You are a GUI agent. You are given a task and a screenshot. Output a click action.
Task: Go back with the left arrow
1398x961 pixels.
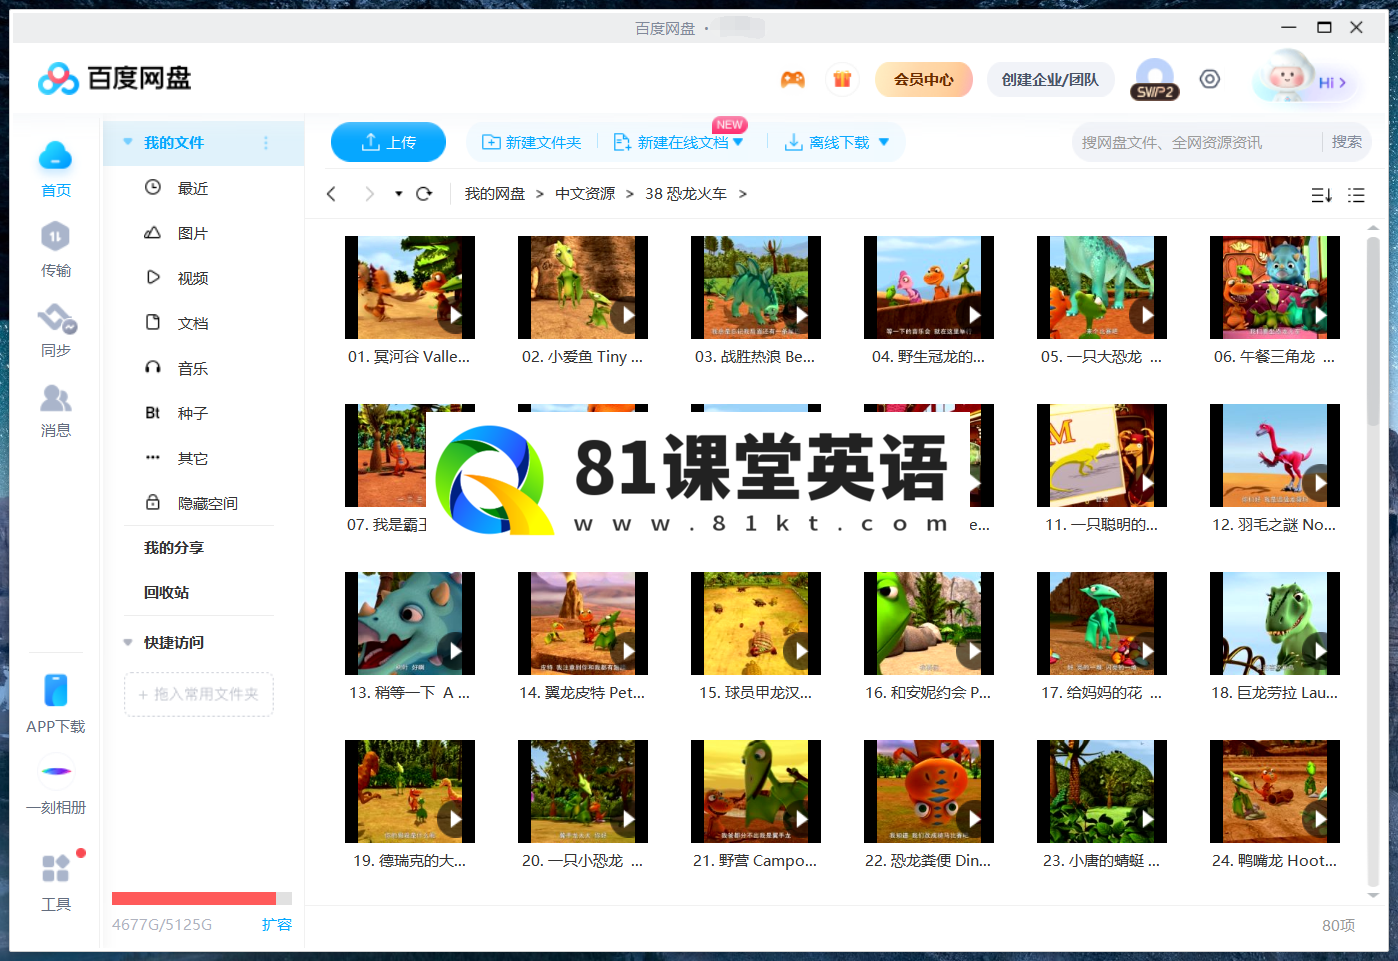coord(331,194)
